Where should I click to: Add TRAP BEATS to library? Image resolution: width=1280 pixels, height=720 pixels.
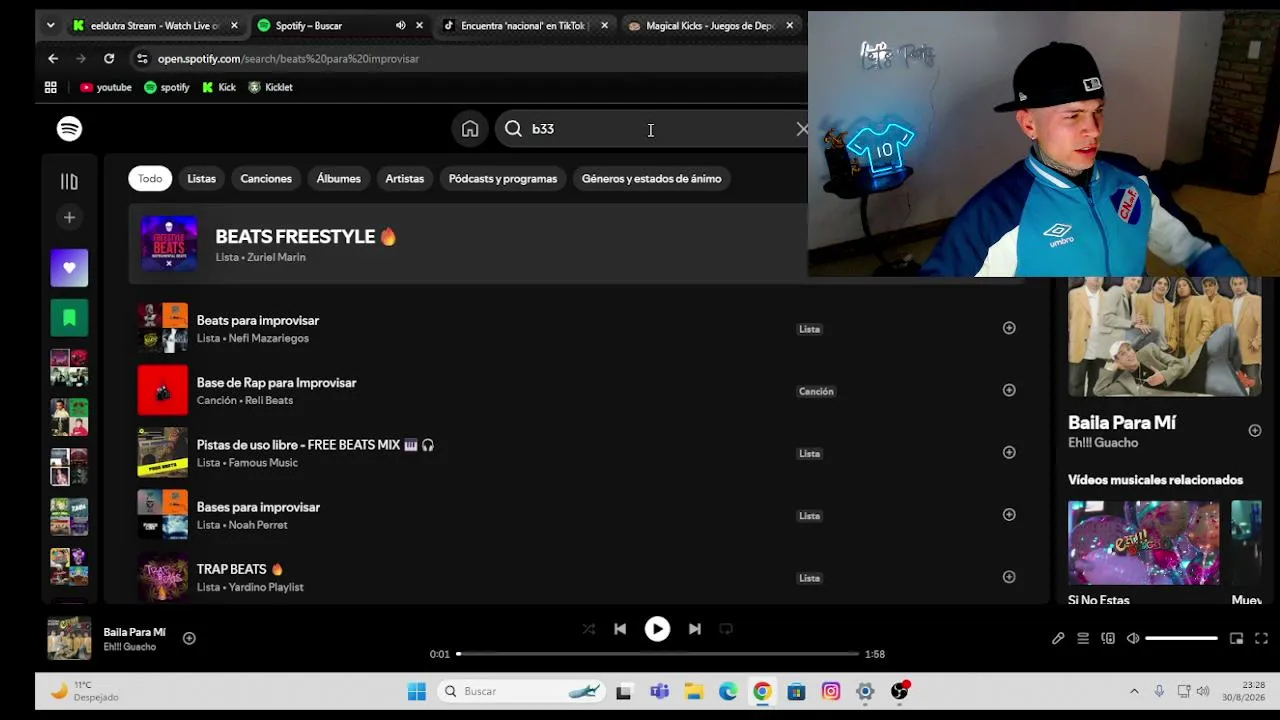[1009, 576]
